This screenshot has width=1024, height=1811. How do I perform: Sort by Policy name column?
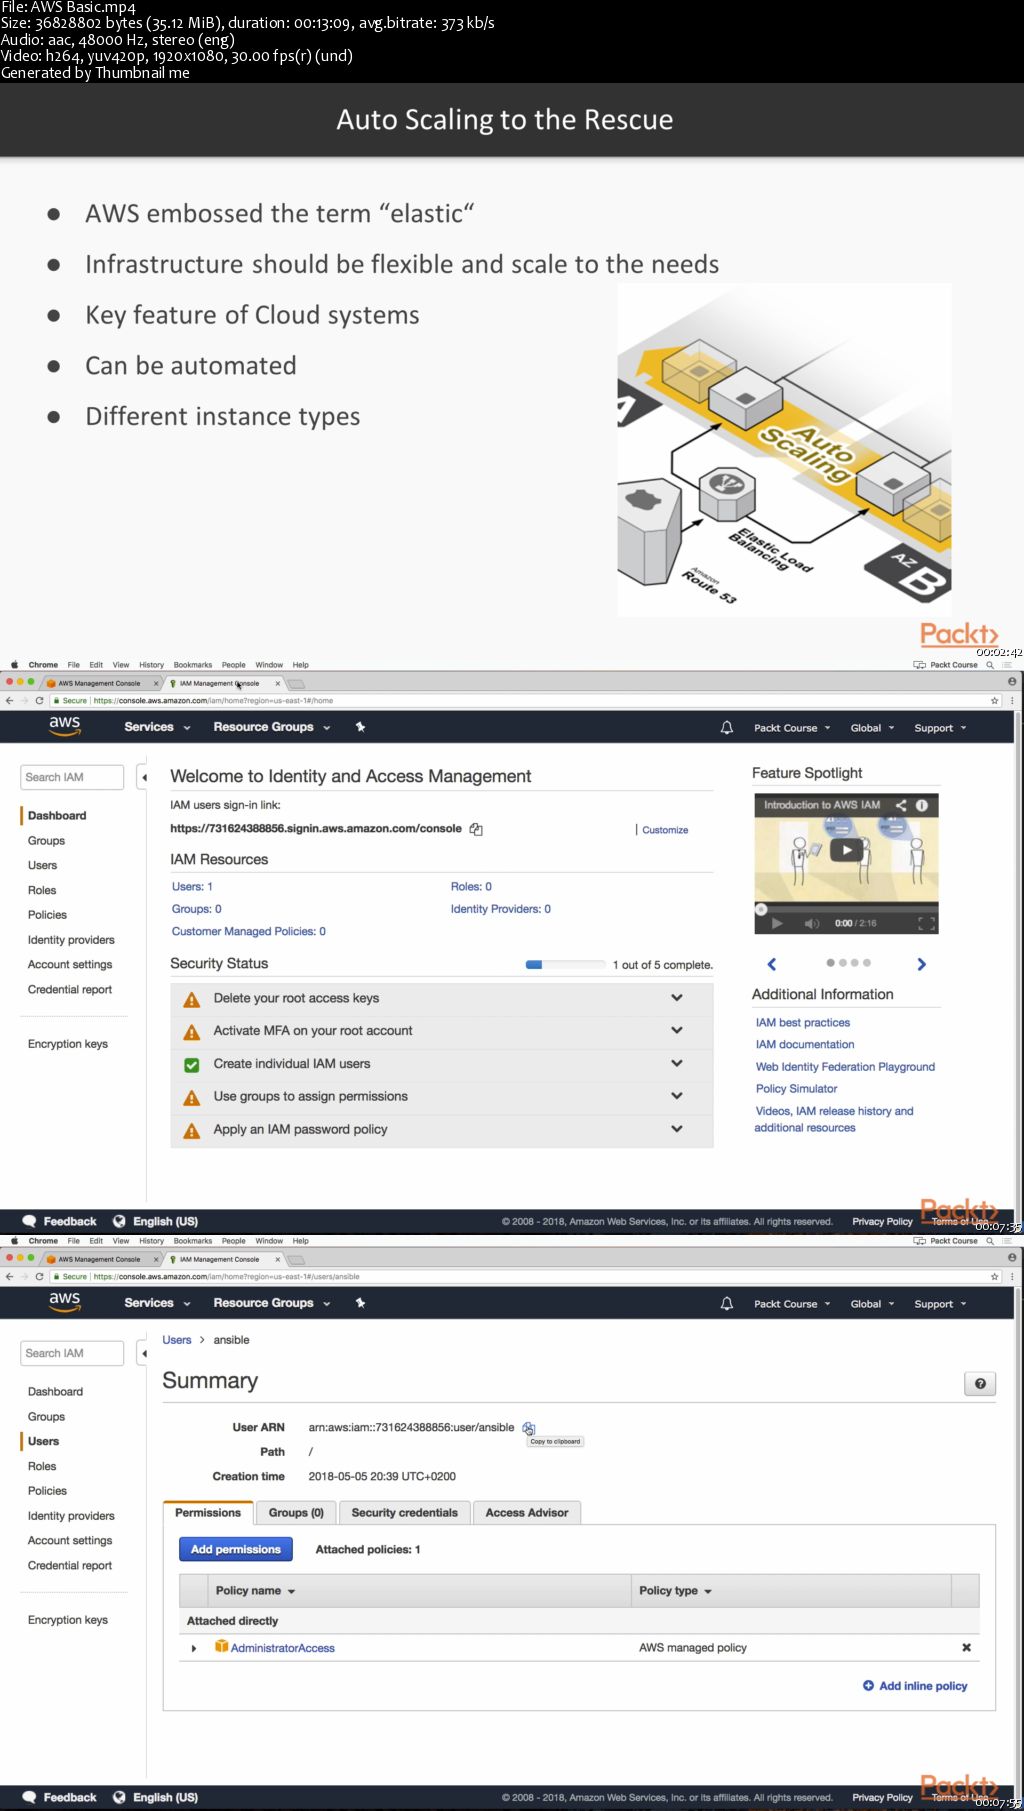(255, 1590)
